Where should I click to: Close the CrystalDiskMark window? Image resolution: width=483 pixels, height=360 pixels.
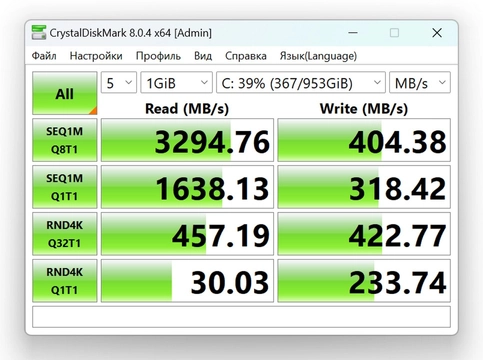[437, 33]
